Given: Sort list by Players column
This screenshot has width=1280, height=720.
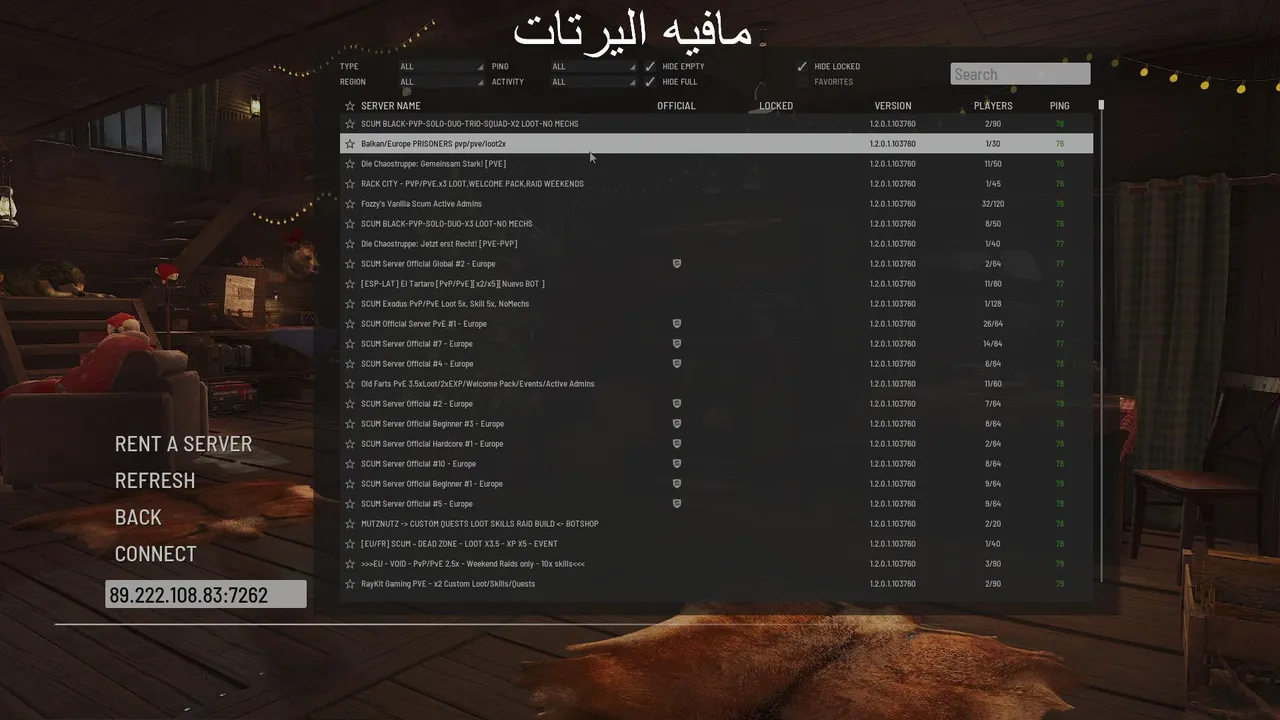Looking at the screenshot, I should (993, 106).
